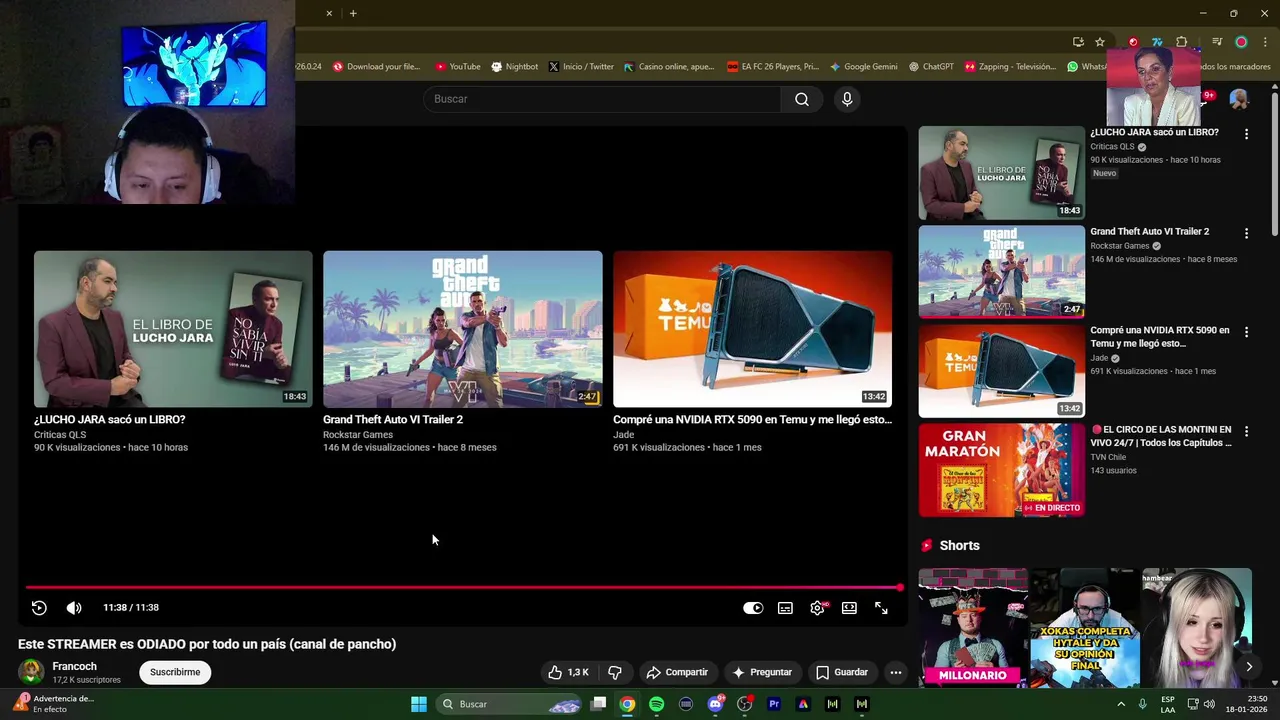Open OBS Studio from taskbar
1280x720 pixels.
[x=744, y=704]
